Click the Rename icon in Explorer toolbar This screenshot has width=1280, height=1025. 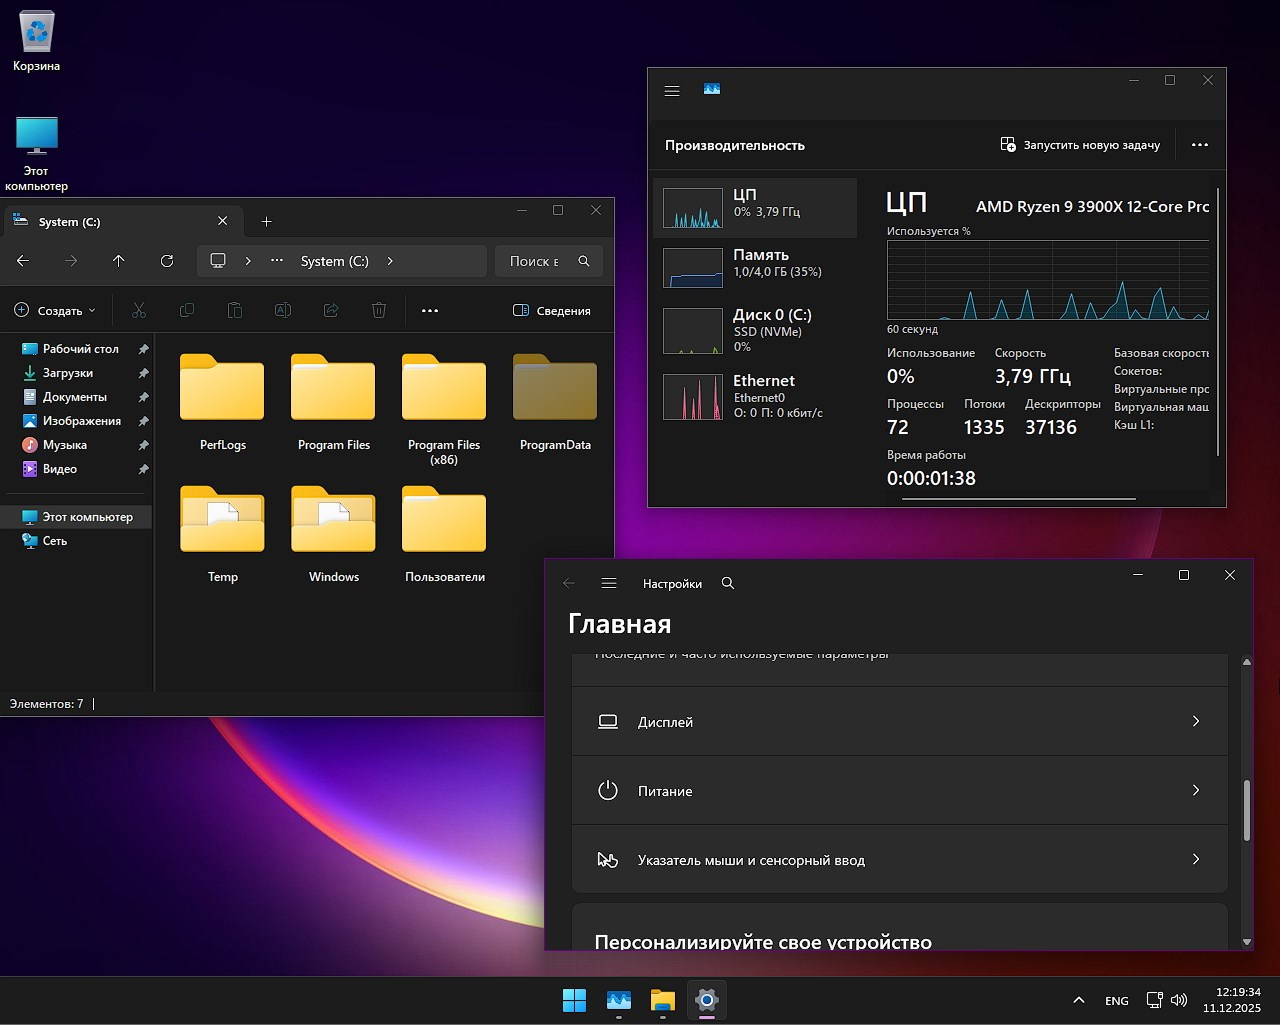click(x=283, y=310)
